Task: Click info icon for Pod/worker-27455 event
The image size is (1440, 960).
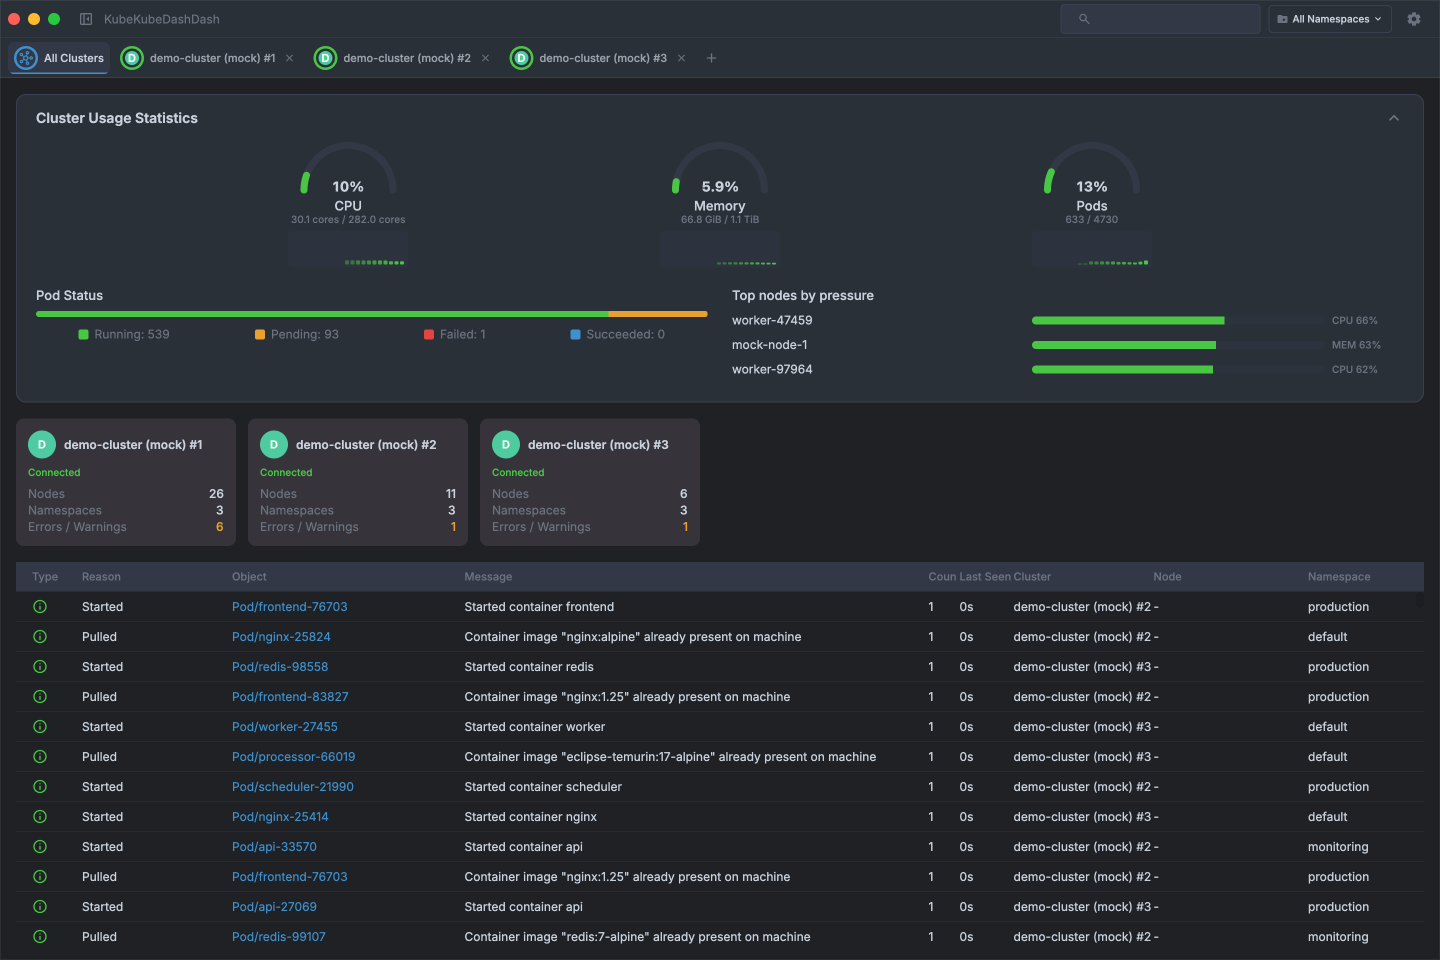Action: (x=40, y=727)
